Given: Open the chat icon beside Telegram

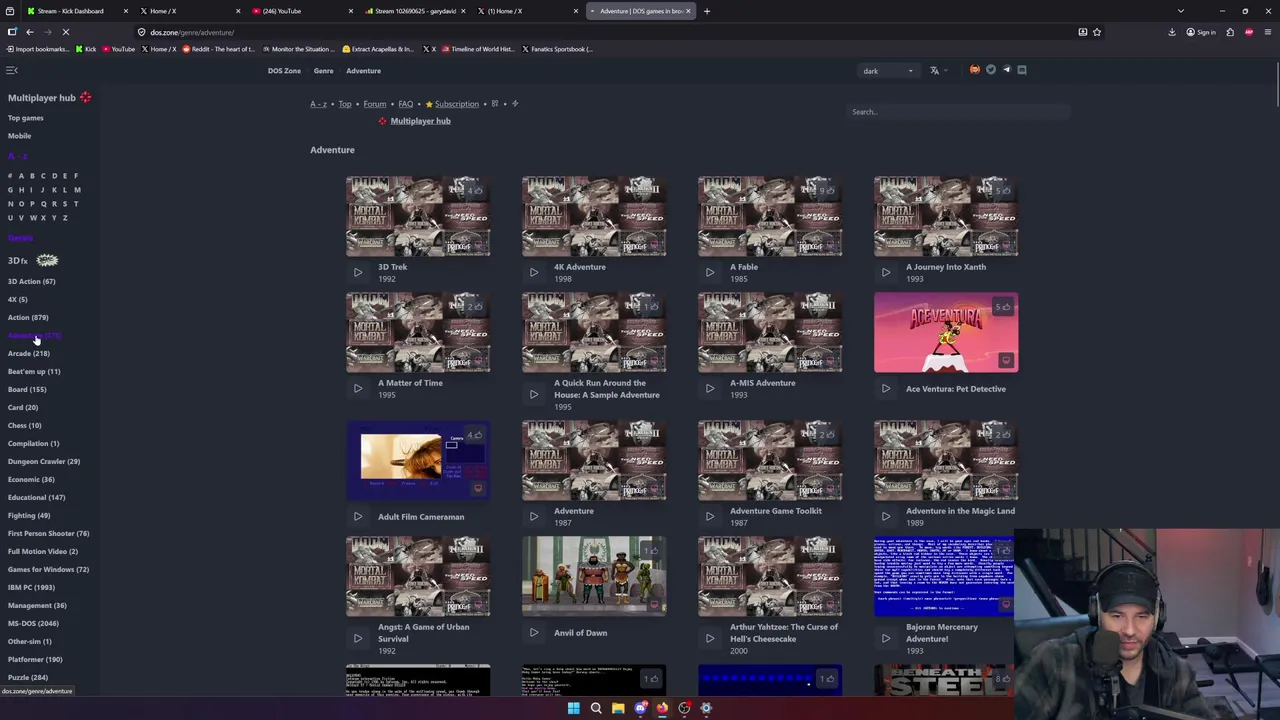Looking at the screenshot, I should (1021, 70).
